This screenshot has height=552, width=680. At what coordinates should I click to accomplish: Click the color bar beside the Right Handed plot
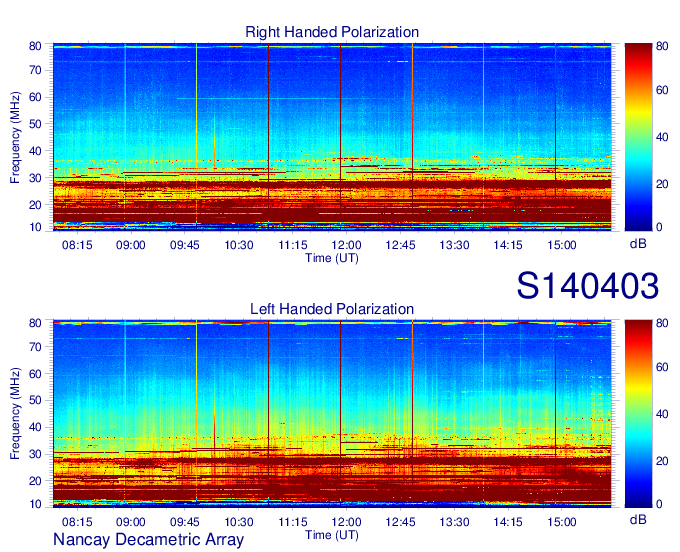tap(638, 137)
